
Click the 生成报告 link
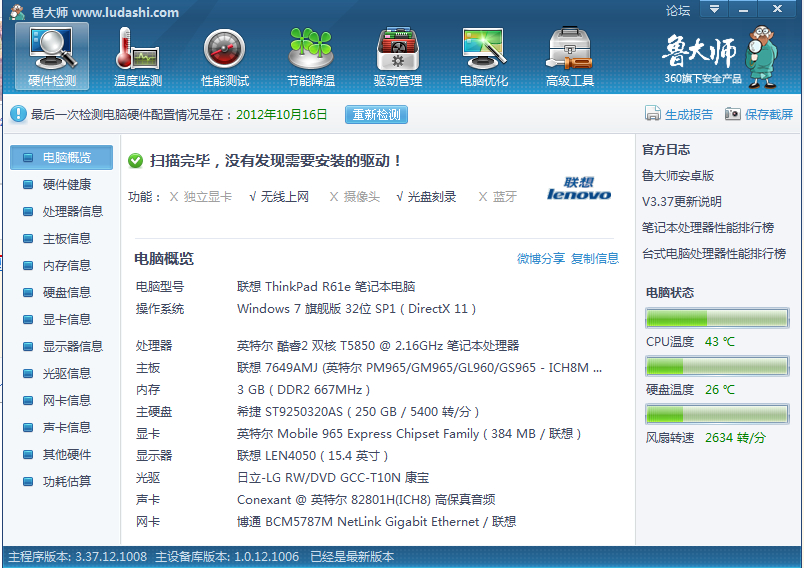tap(689, 114)
